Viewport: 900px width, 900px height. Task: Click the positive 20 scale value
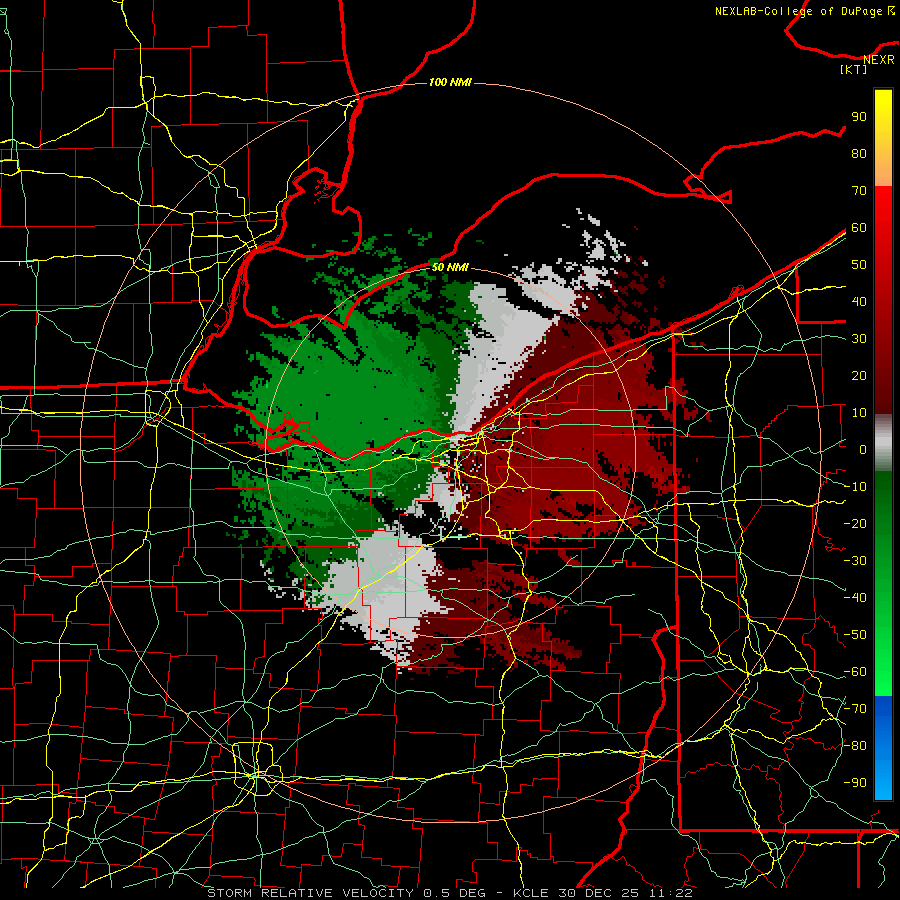pyautogui.click(x=859, y=376)
